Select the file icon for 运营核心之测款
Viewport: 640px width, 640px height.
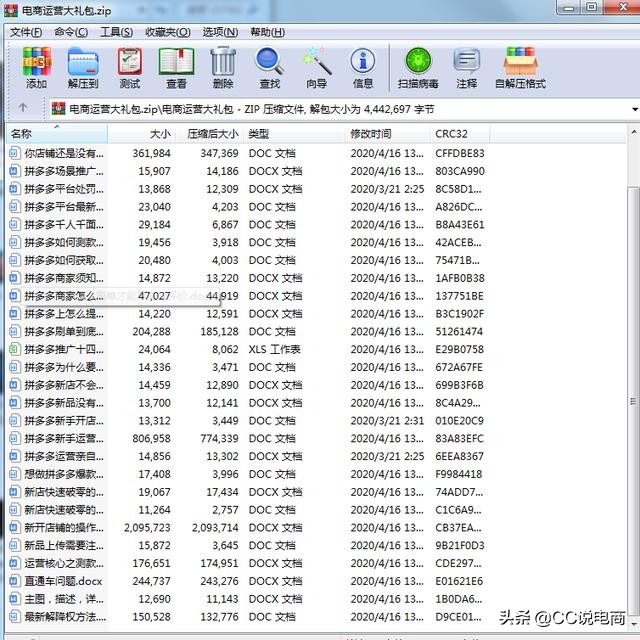14,563
